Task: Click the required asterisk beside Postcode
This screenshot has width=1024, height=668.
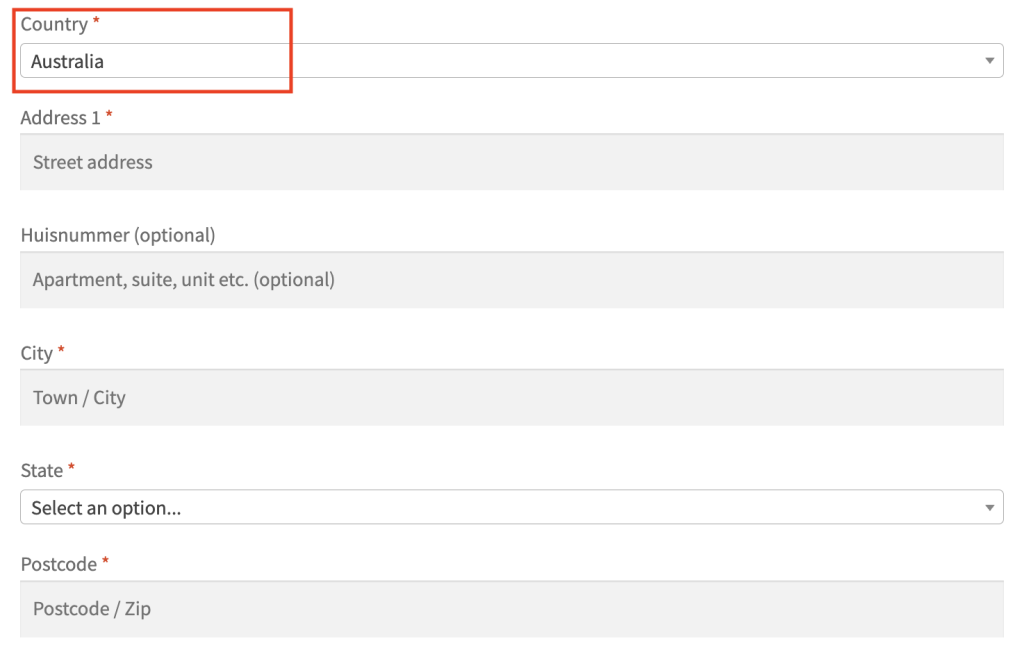Action: [105, 563]
